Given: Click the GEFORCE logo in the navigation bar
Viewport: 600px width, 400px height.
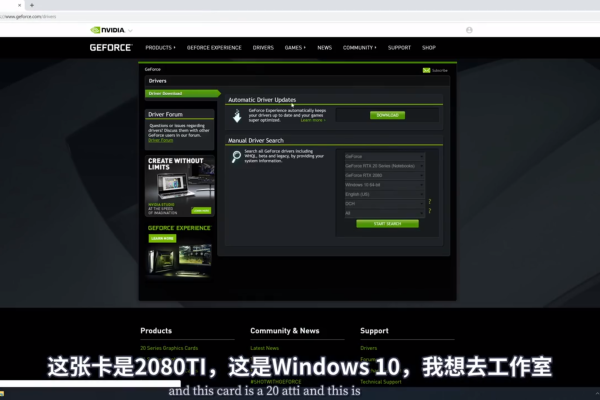Looking at the screenshot, I should [x=111, y=47].
